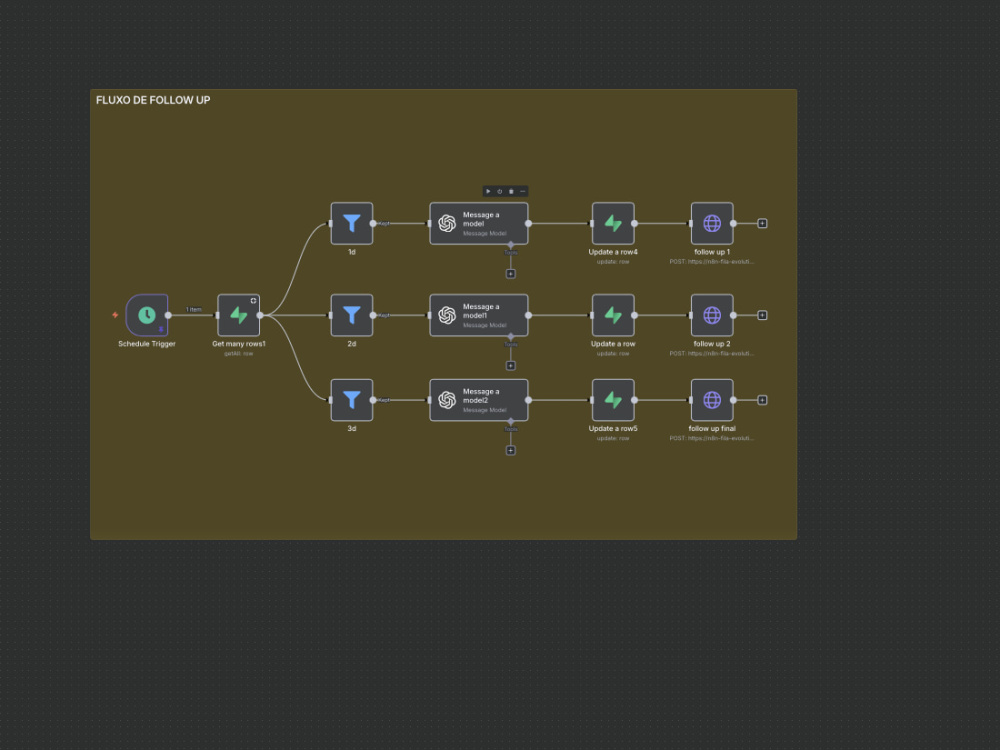Click the 'Schedule Trigger' node label
Image resolution: width=1000 pixels, height=750 pixels.
tap(147, 344)
